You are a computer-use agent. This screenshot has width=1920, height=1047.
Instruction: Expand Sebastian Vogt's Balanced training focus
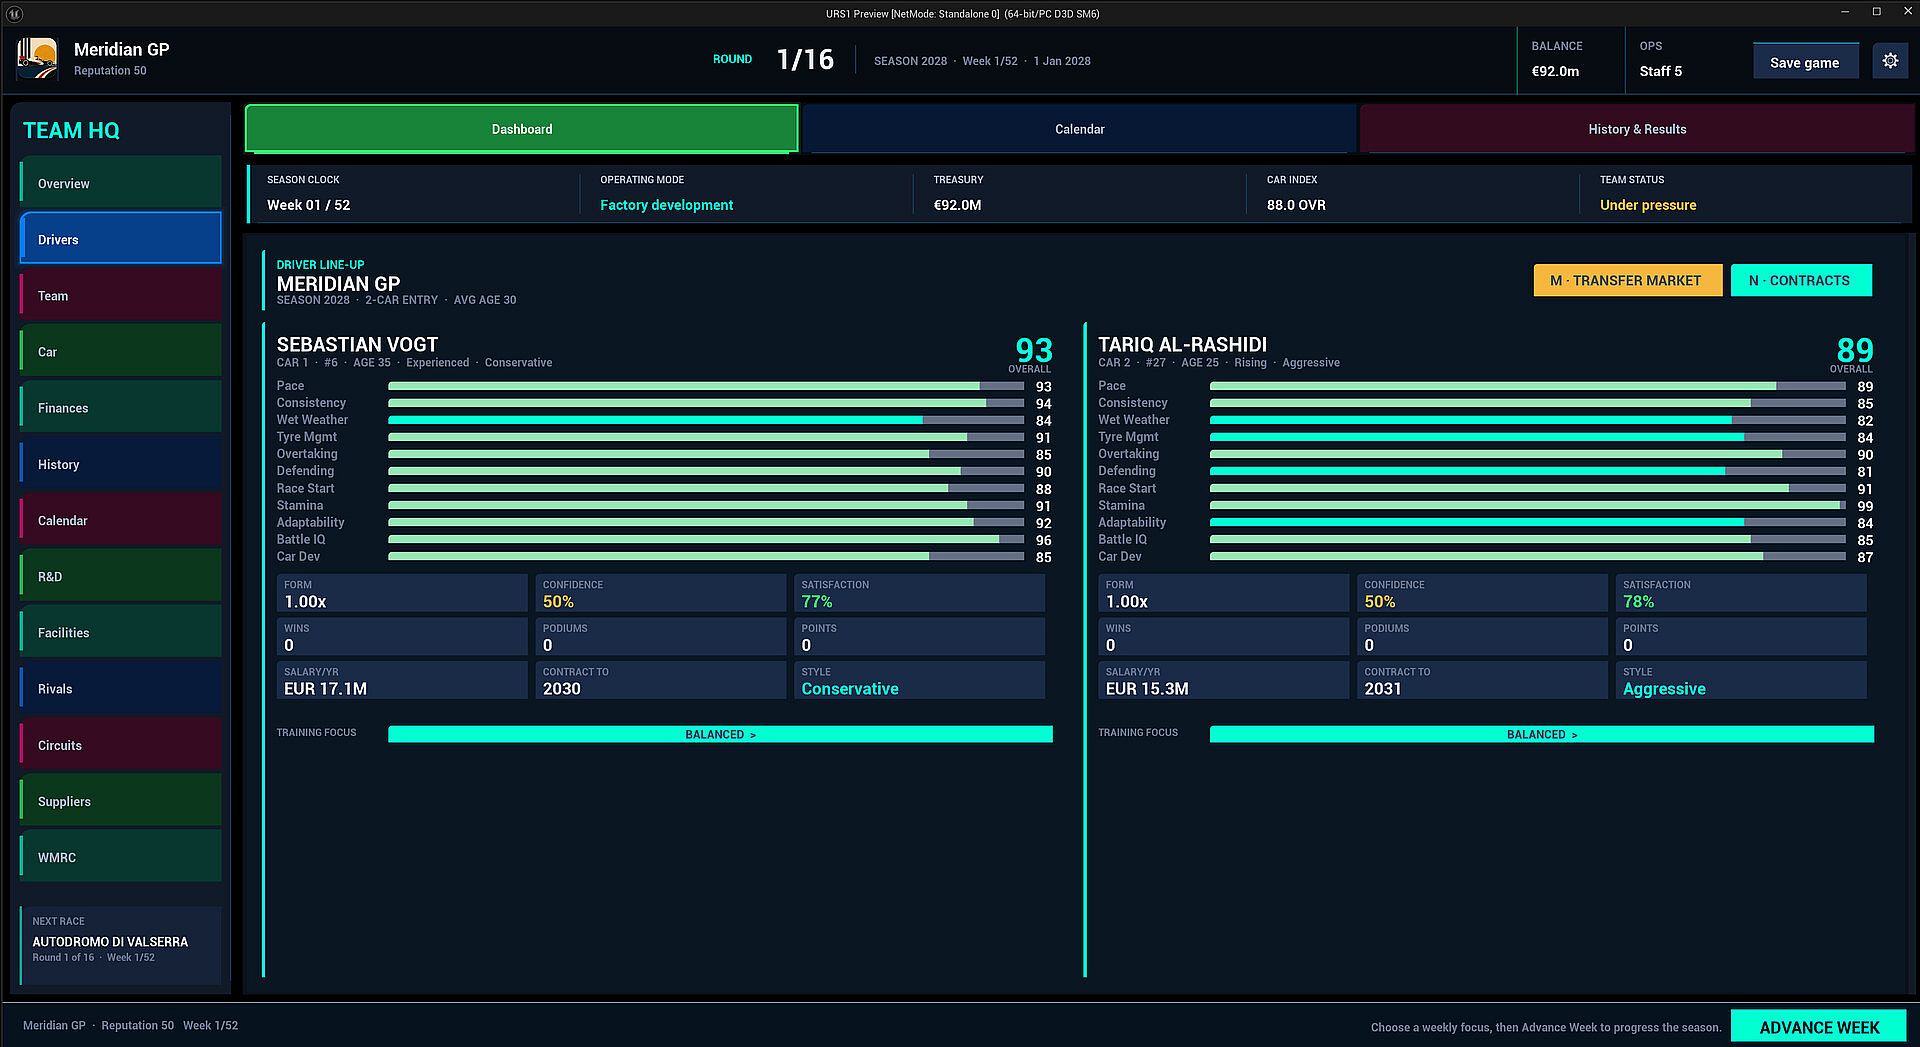click(720, 734)
